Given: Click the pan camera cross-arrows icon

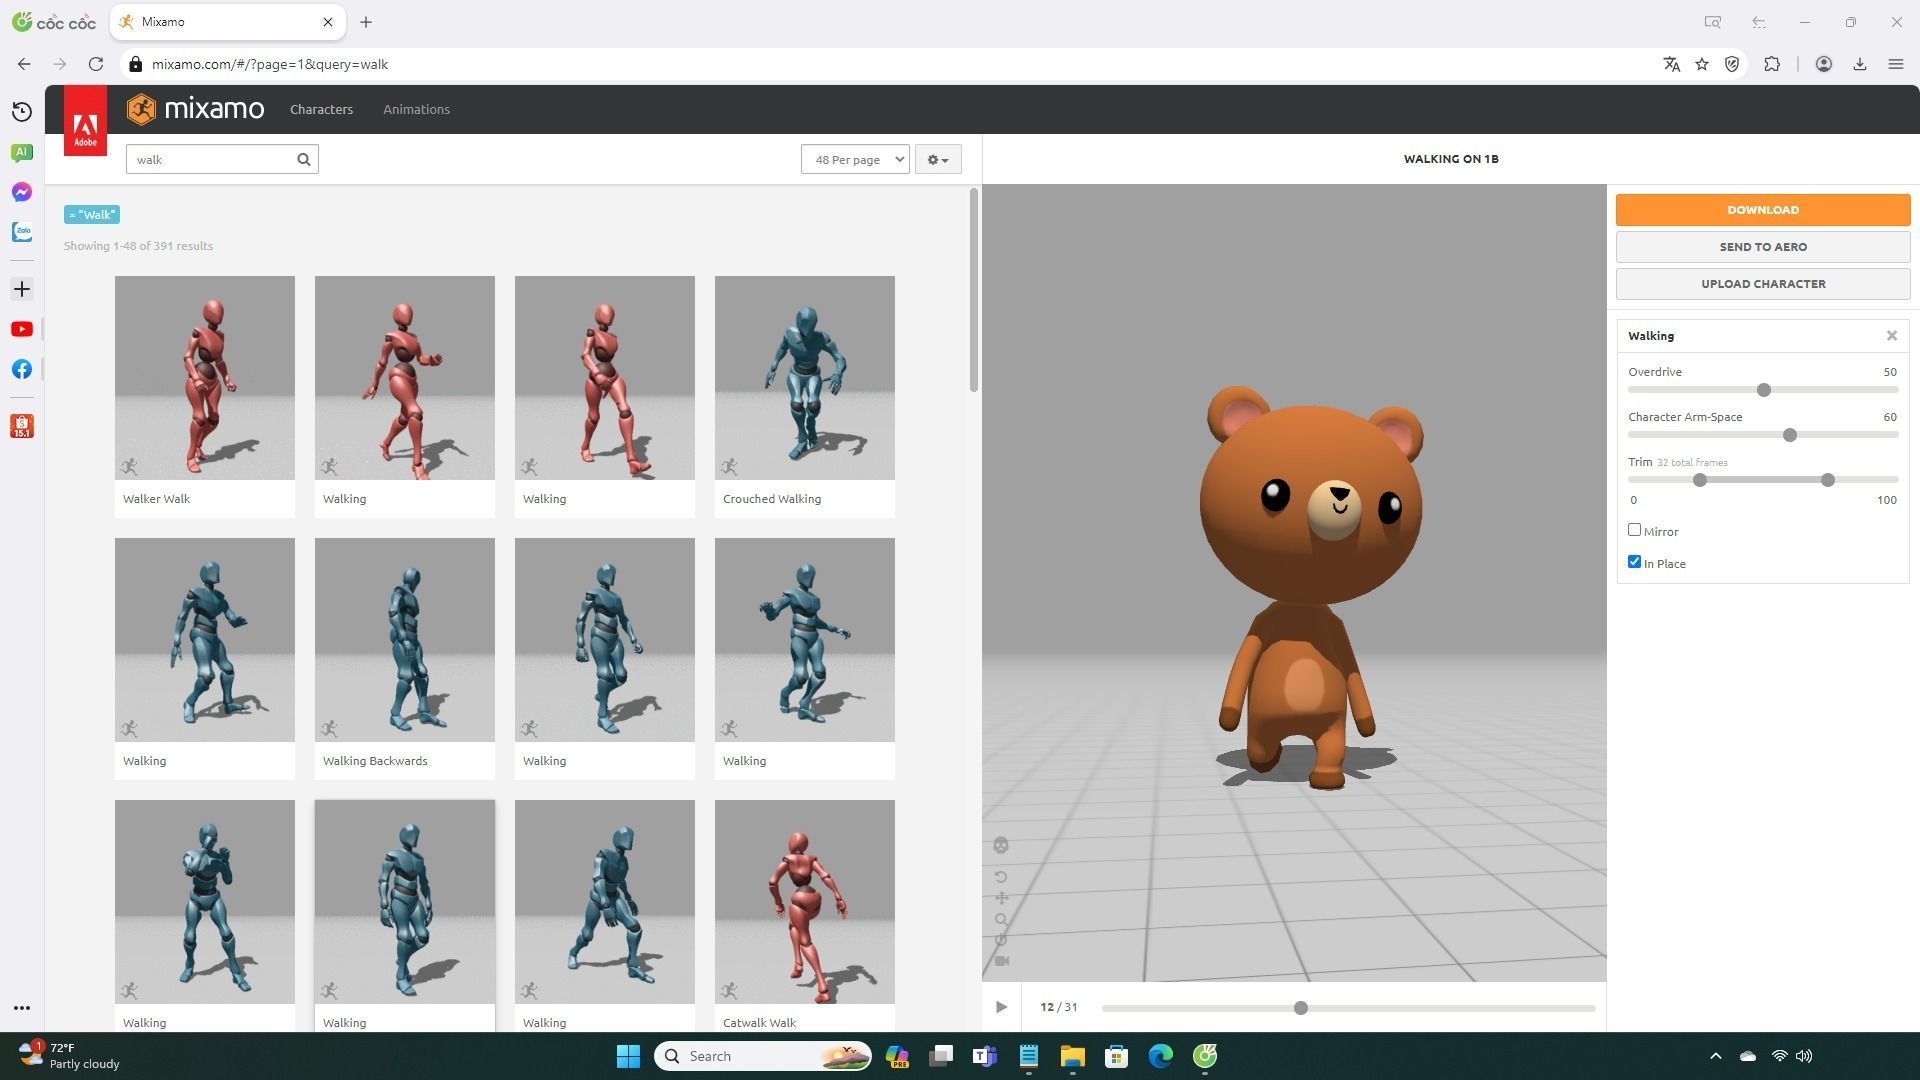Looking at the screenshot, I should point(1001,898).
